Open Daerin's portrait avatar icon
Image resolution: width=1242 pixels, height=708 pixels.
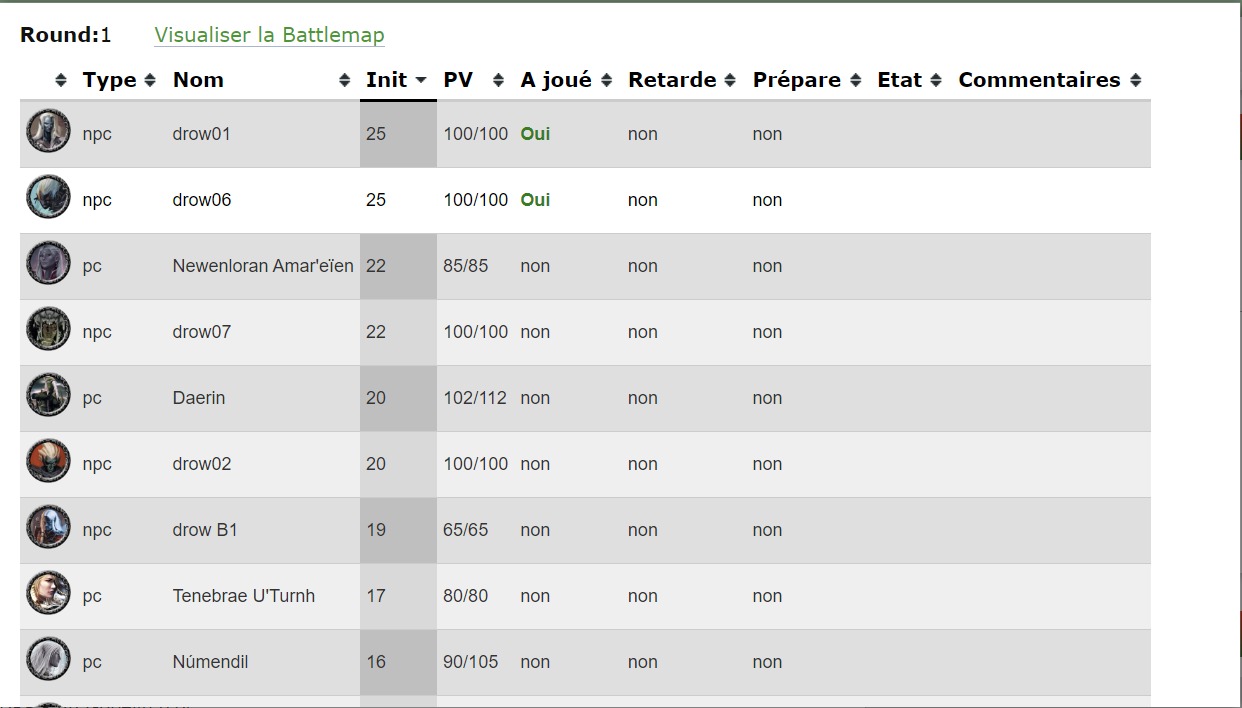coord(48,396)
